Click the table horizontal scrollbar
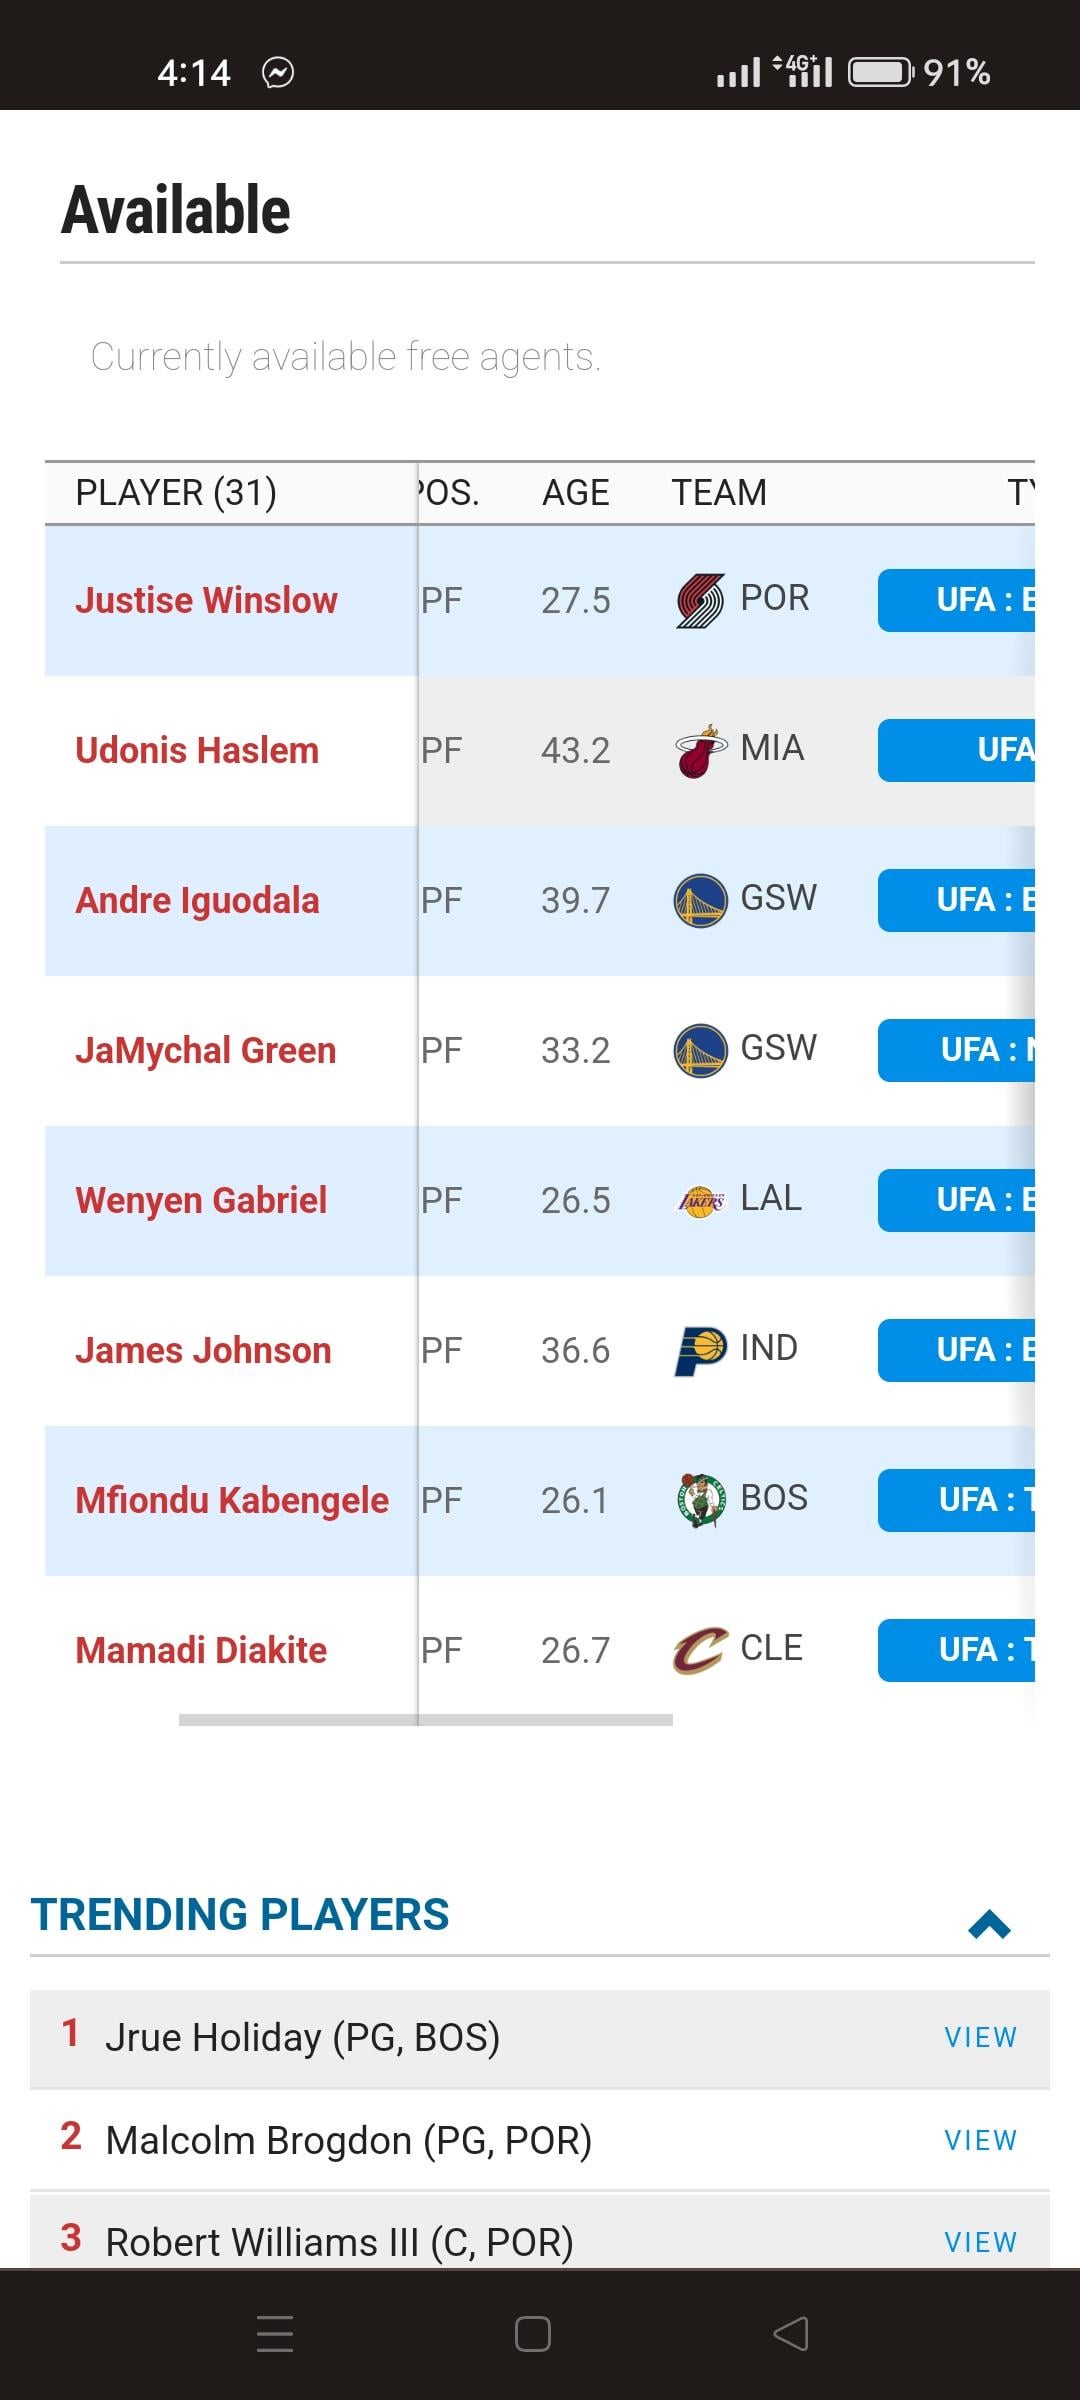Image resolution: width=1080 pixels, height=2400 pixels. tap(426, 1720)
